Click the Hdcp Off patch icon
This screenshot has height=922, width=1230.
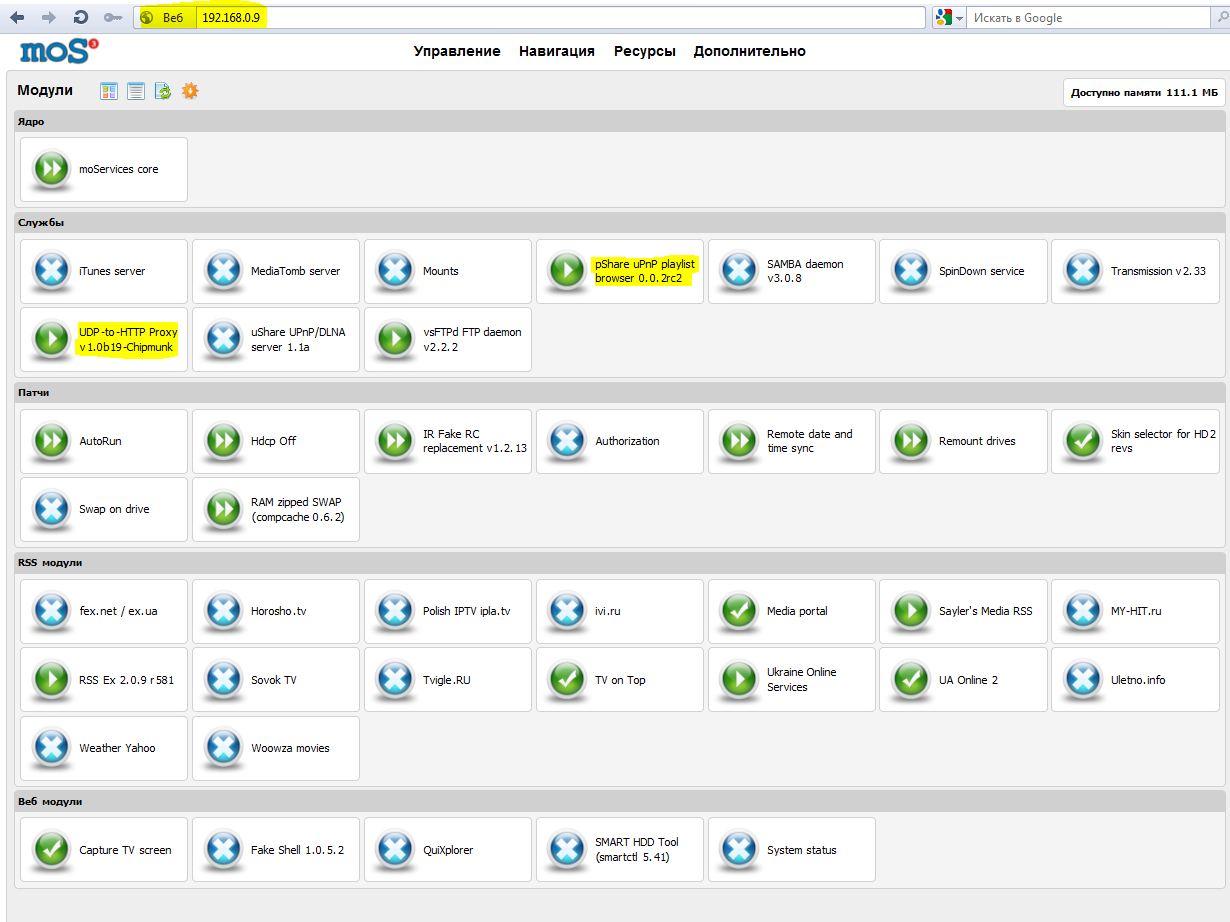(223, 441)
